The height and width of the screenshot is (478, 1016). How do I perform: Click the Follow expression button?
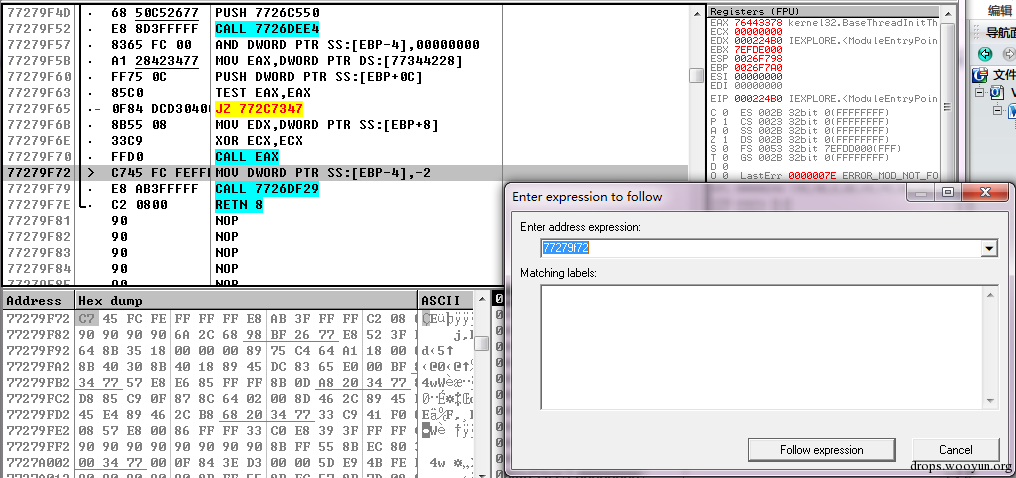(821, 450)
